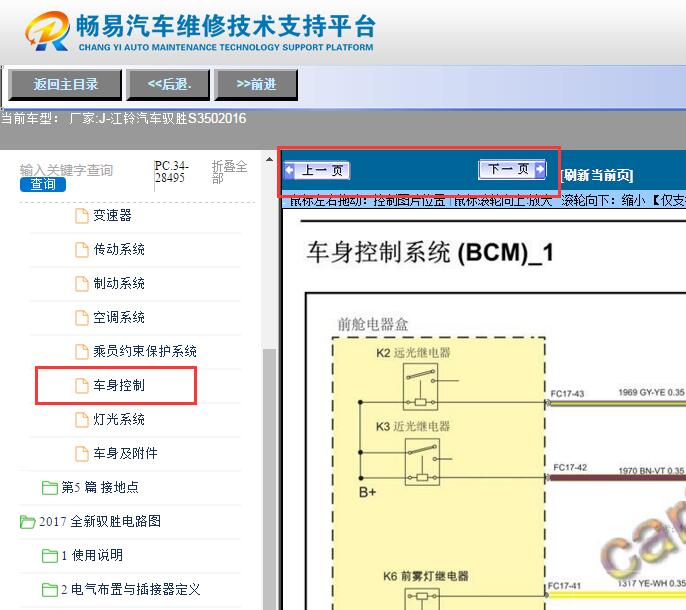Click FC17-42 connector label
The image size is (686, 610).
point(570,467)
